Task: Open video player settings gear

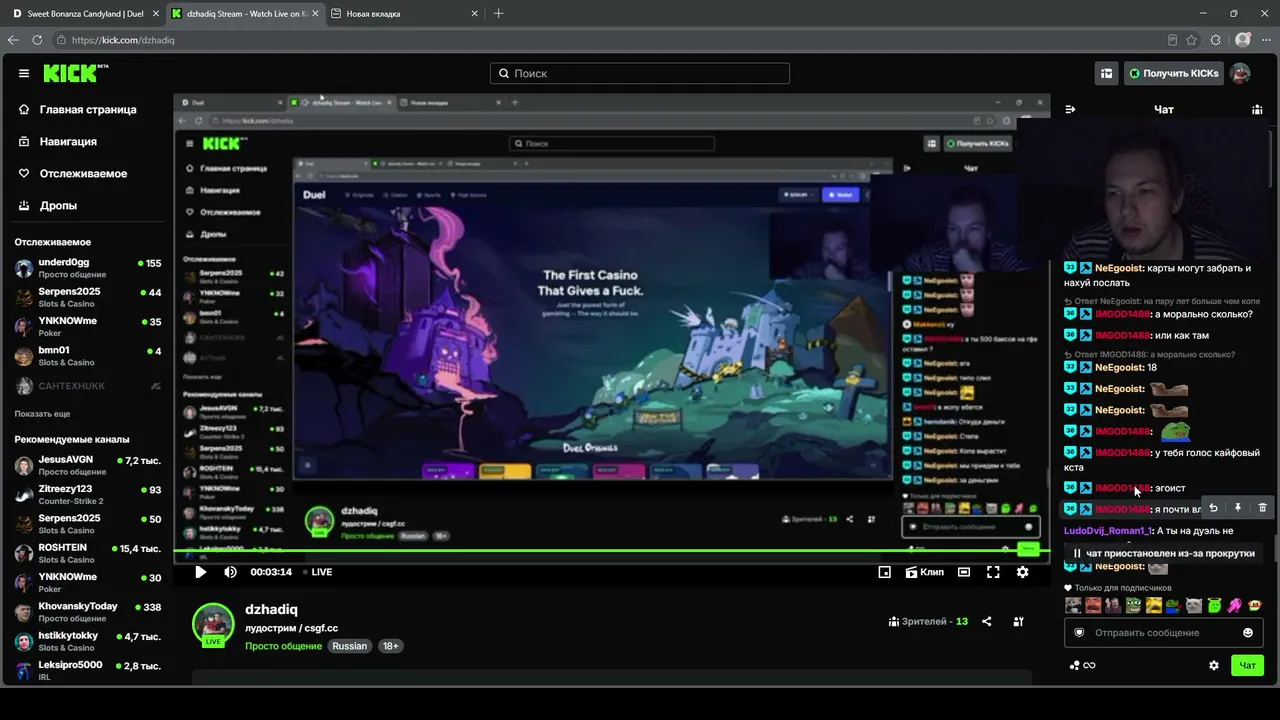Action: pos(1022,572)
